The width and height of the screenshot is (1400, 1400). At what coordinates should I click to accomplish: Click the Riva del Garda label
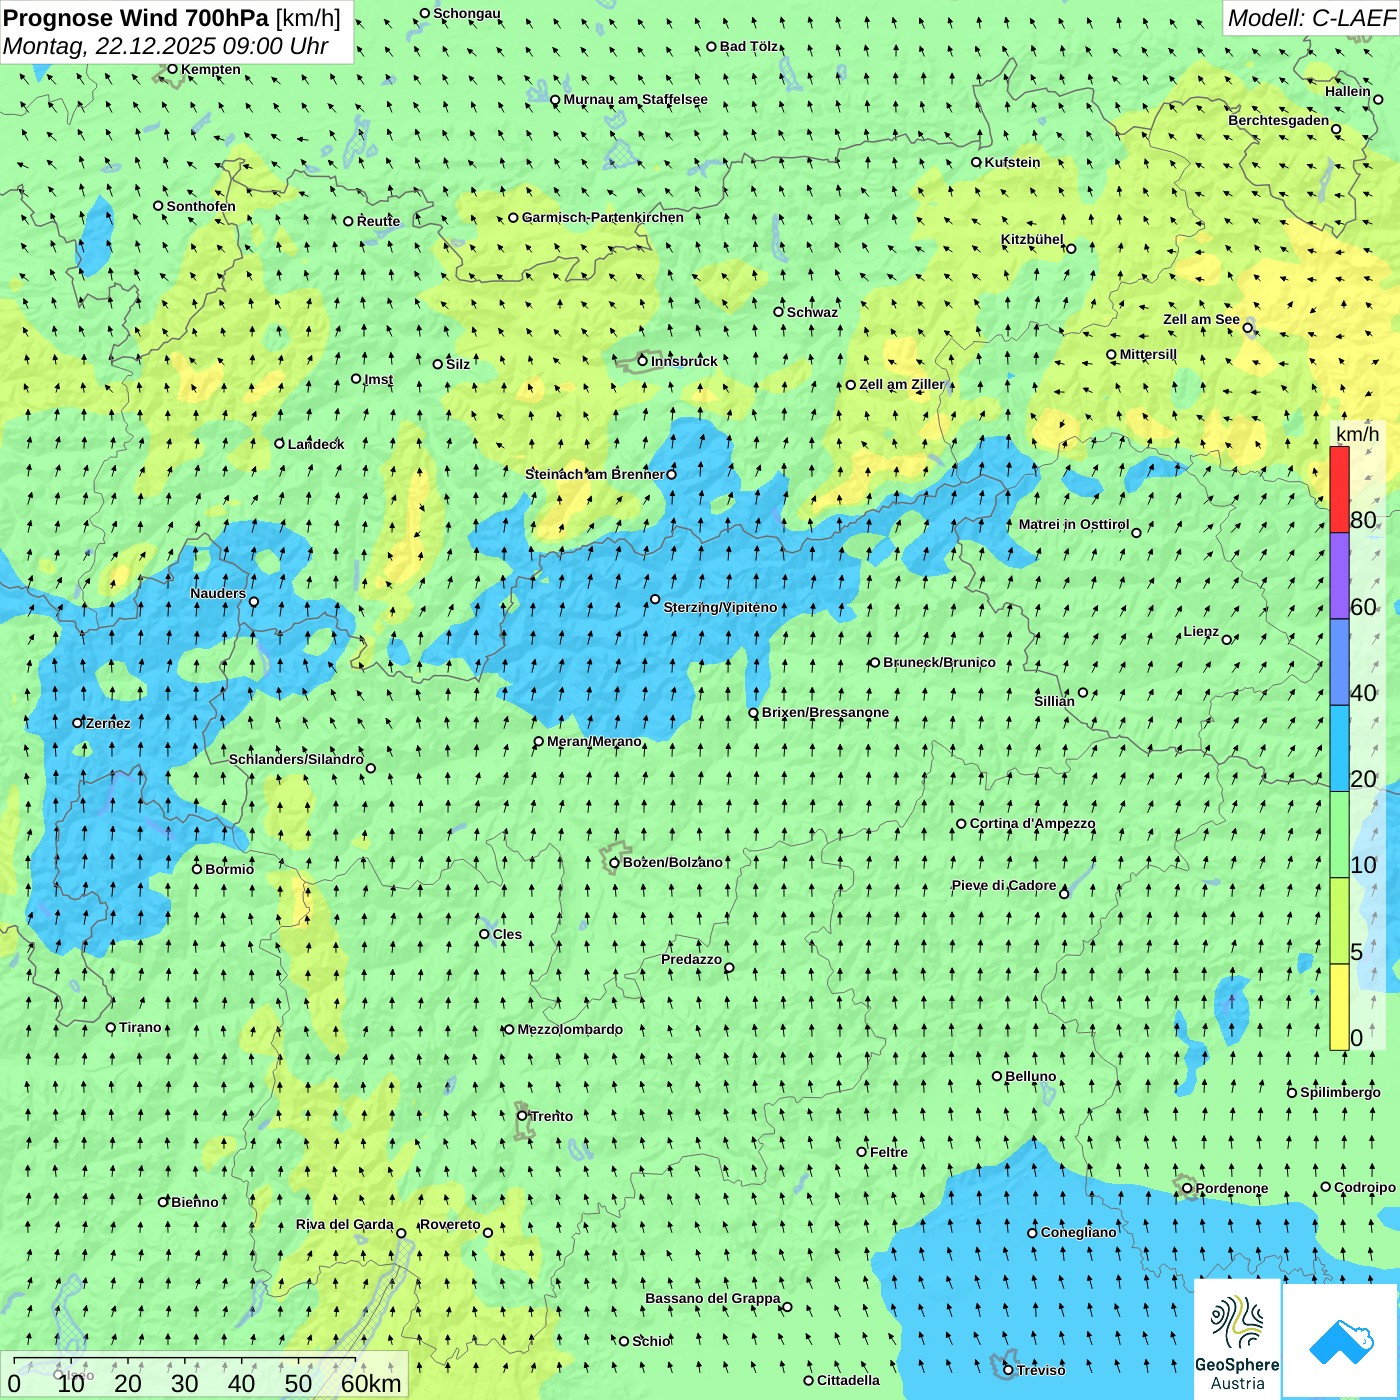click(344, 1224)
